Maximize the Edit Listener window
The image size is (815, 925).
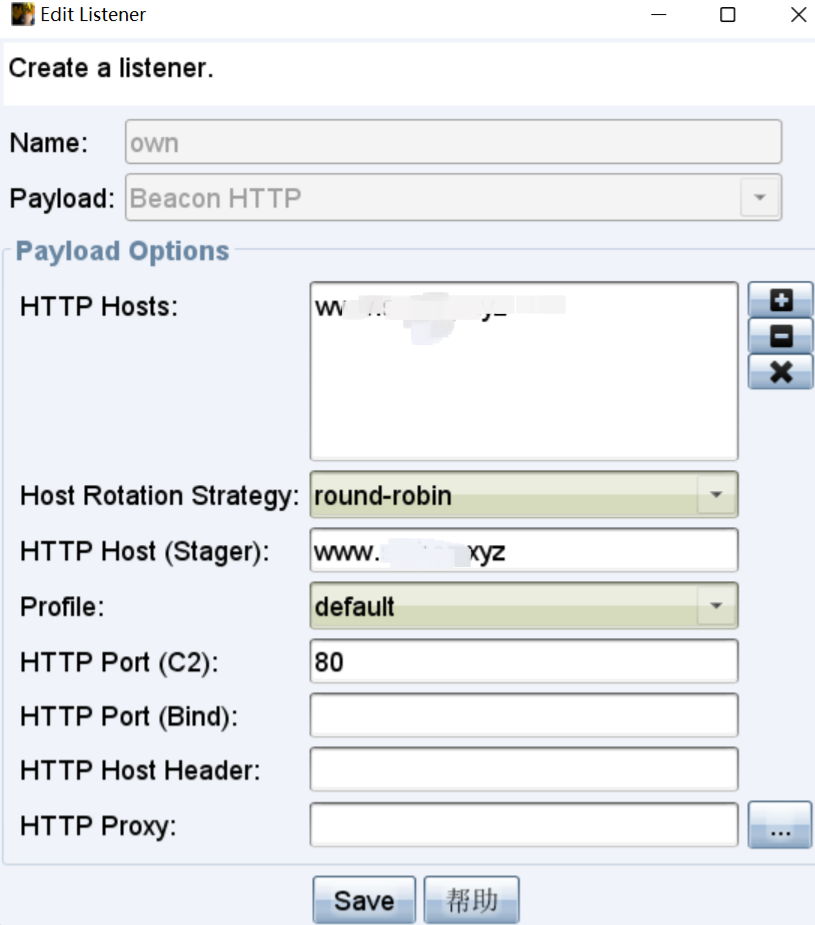728,15
